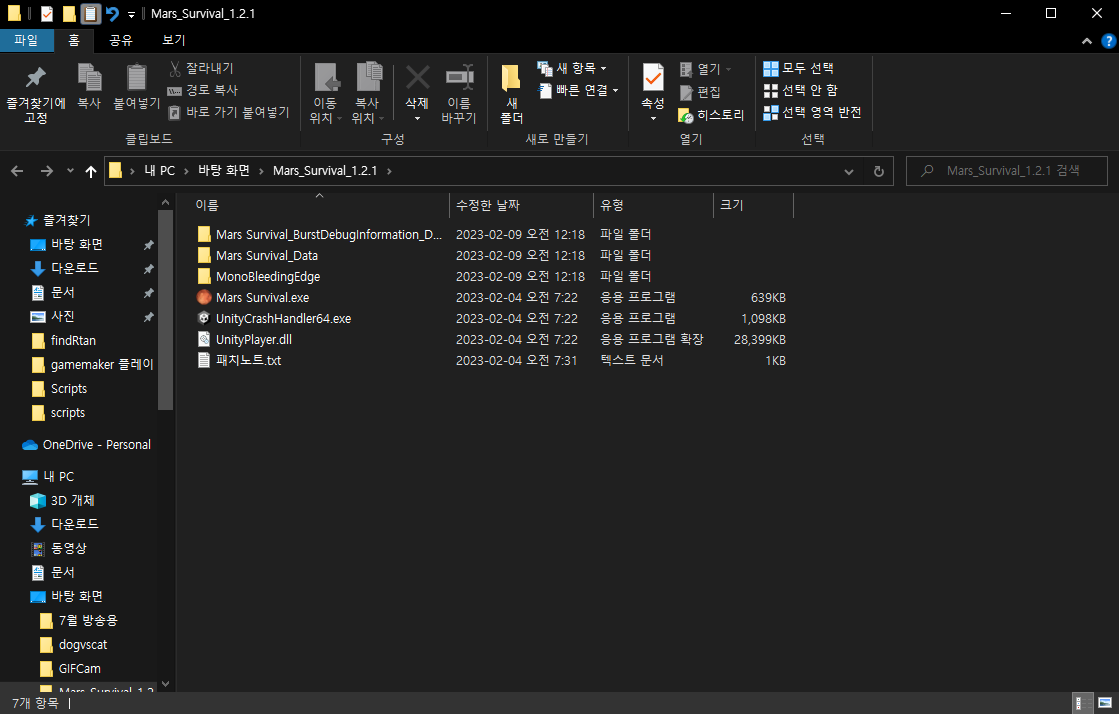Click 내 PC in address breadcrumb

coord(159,171)
